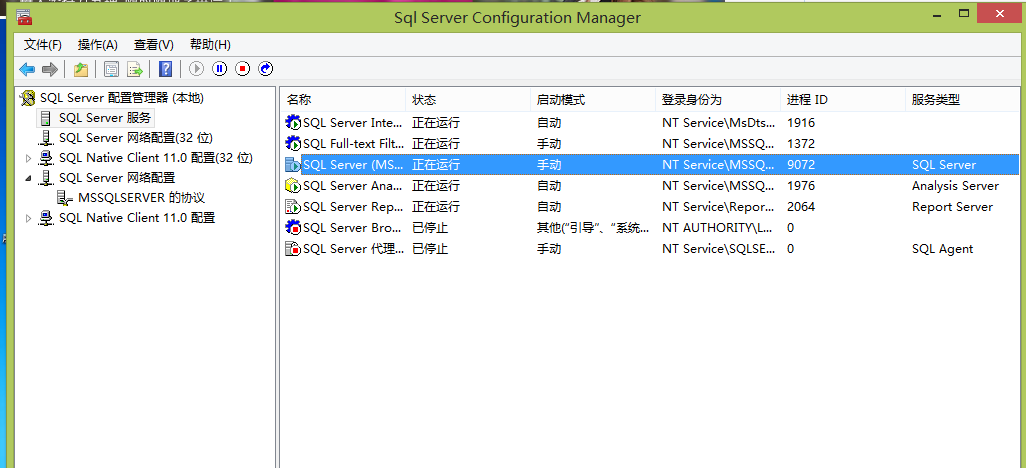This screenshot has width=1026, height=468.
Task: Click the SQL Agent service type cell
Action: 942,249
